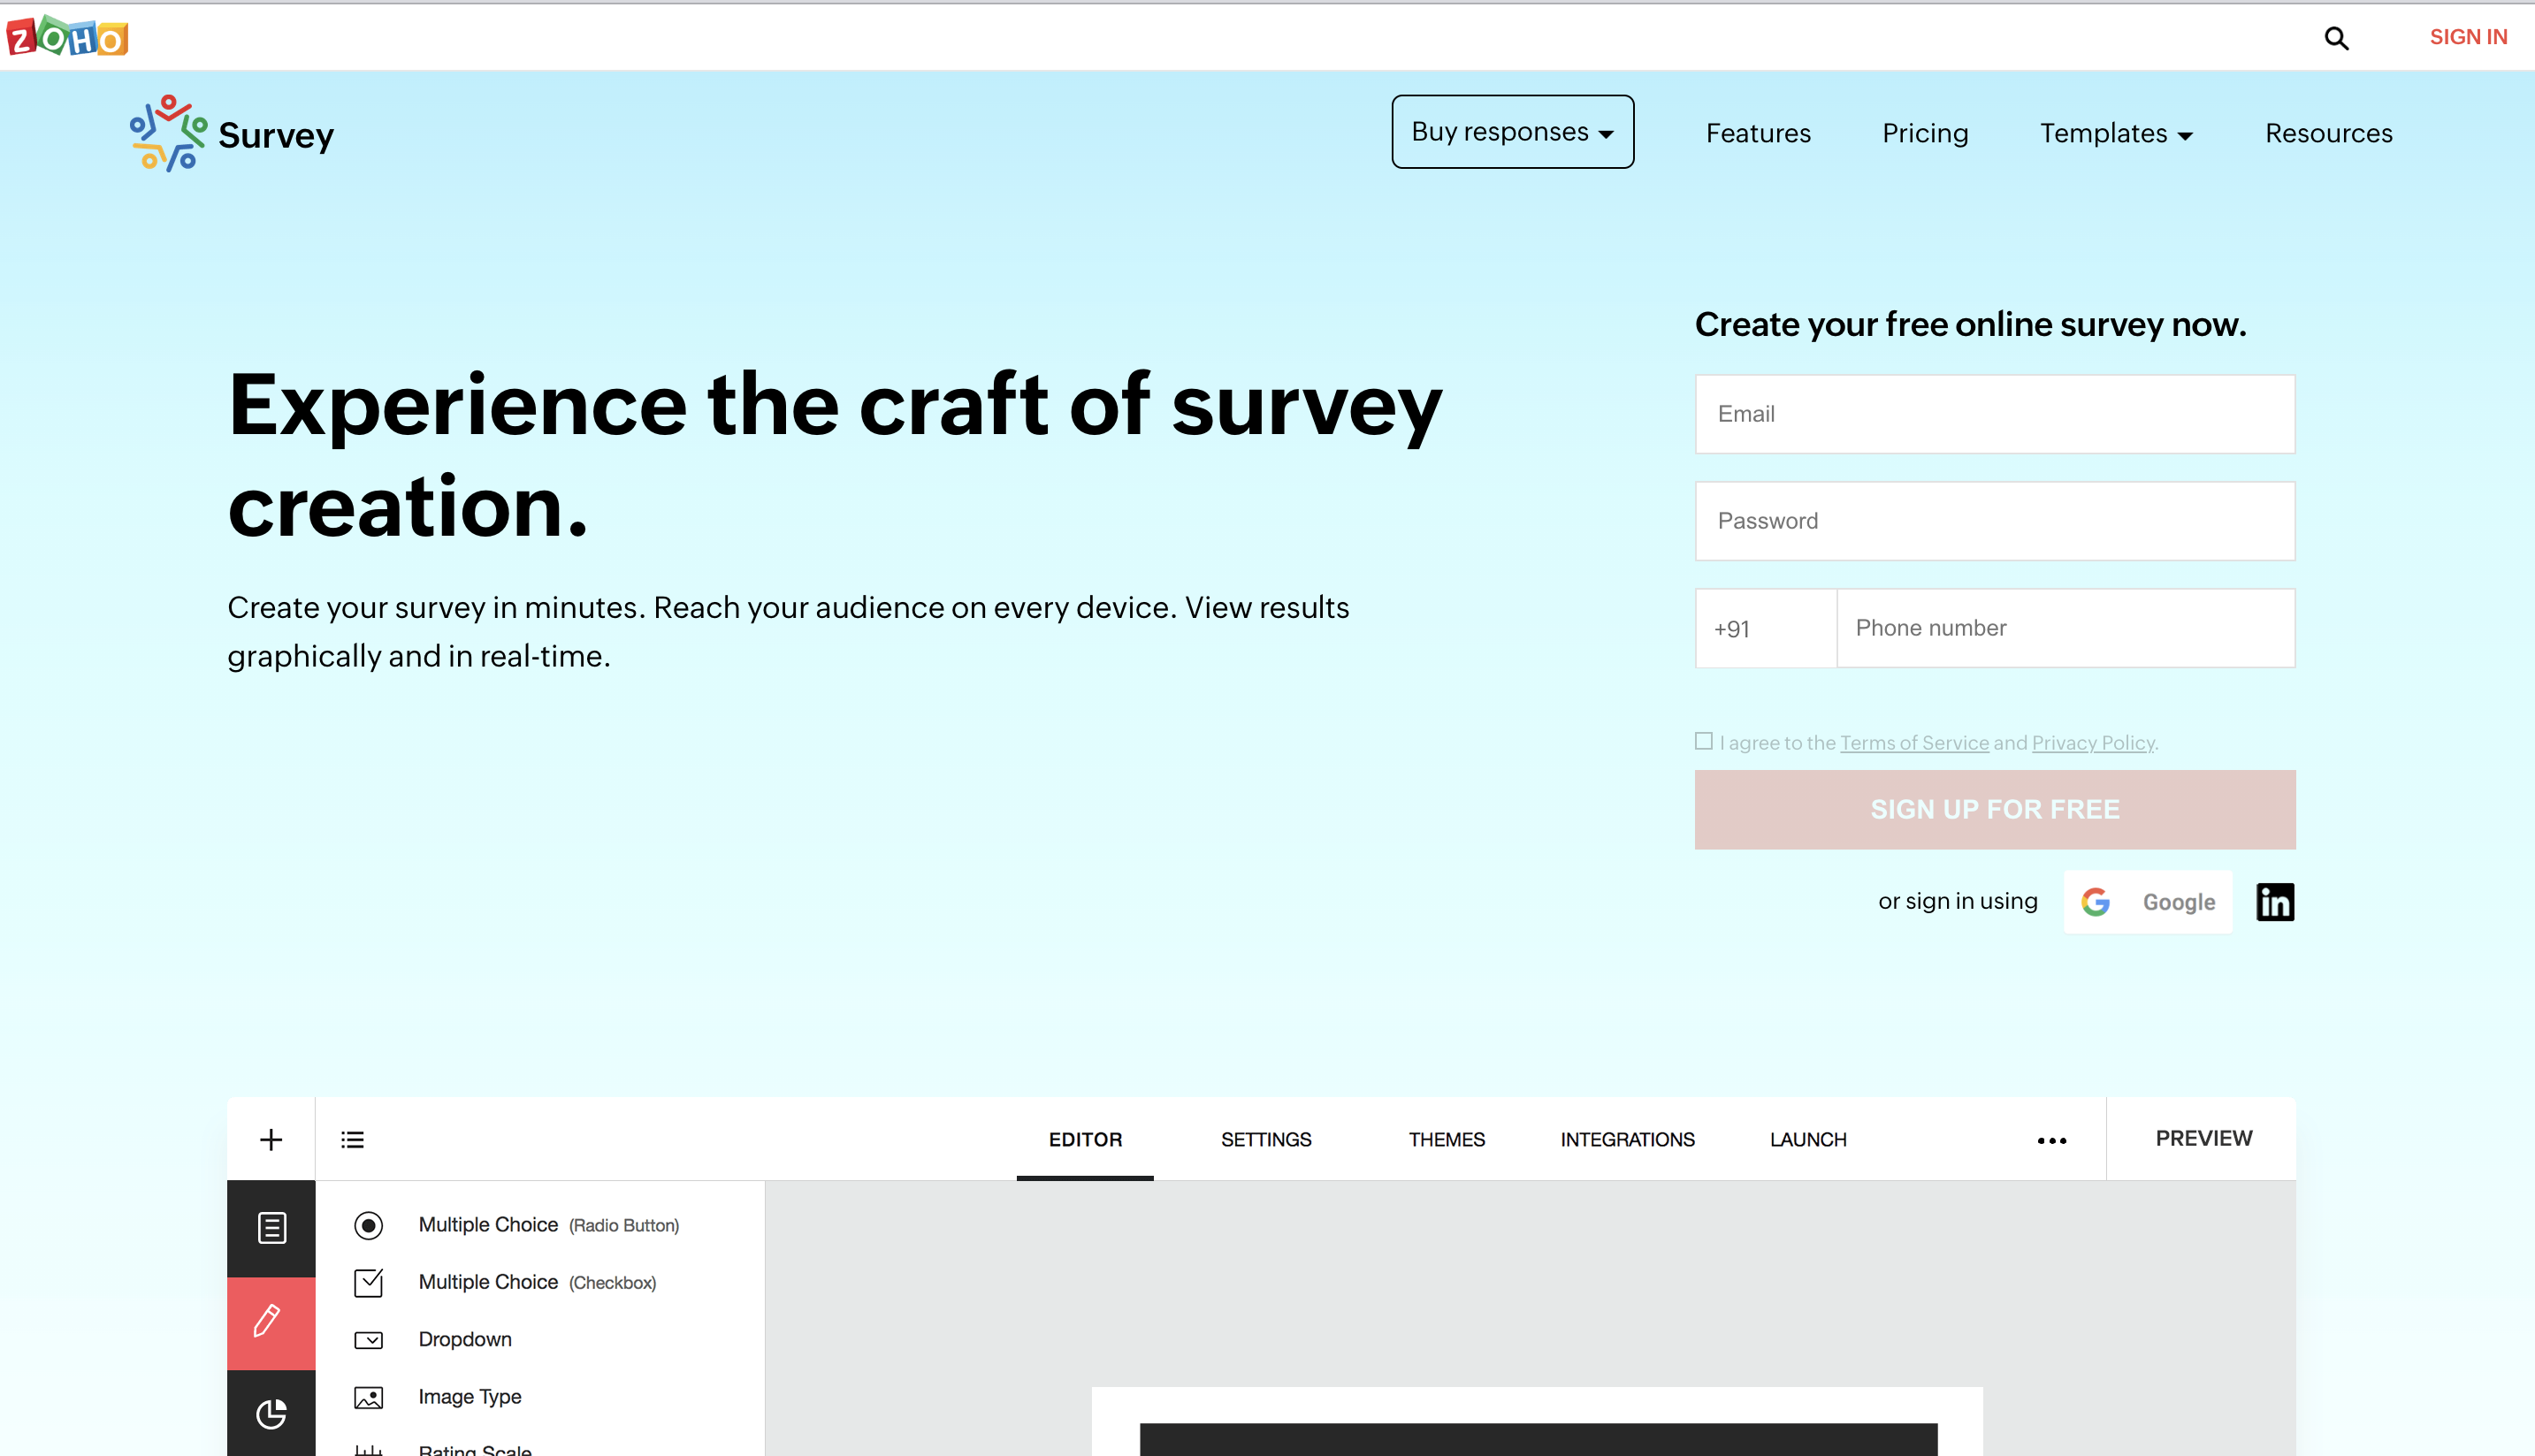This screenshot has width=2535, height=1456.
Task: Click the SIGN UP FOR FREE button
Action: tap(1996, 808)
